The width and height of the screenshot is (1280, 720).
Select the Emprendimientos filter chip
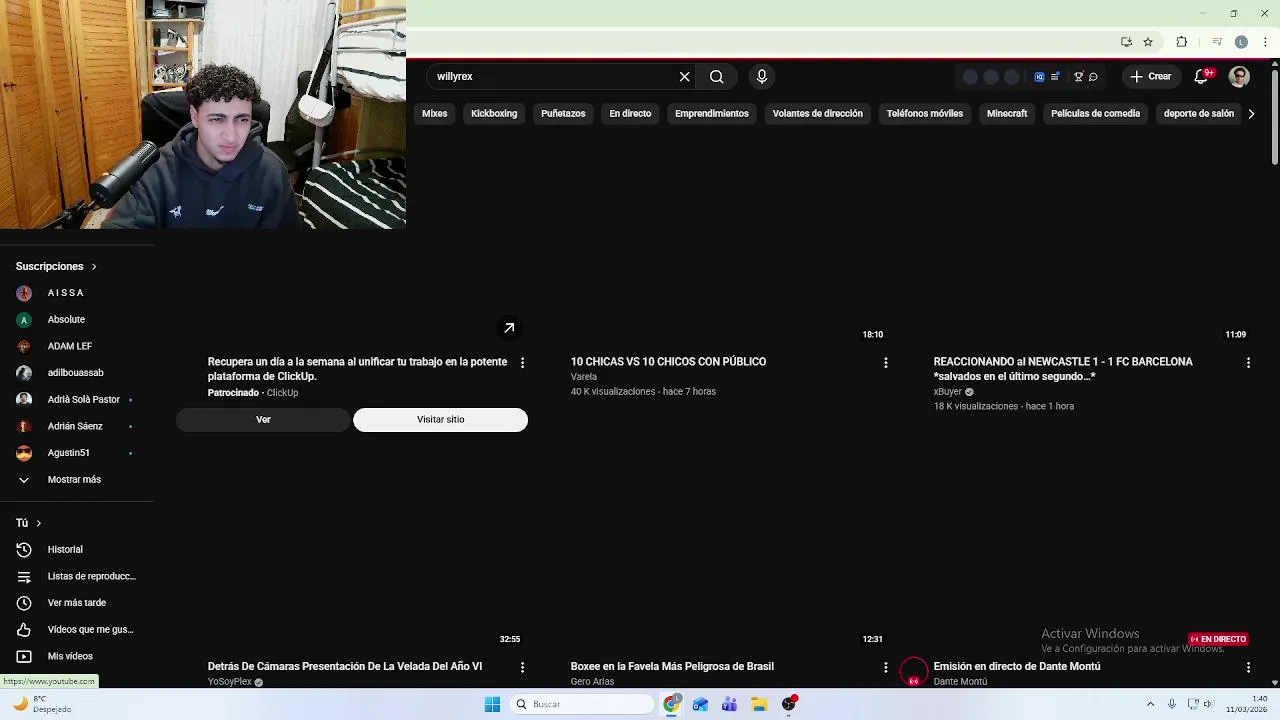pos(712,114)
